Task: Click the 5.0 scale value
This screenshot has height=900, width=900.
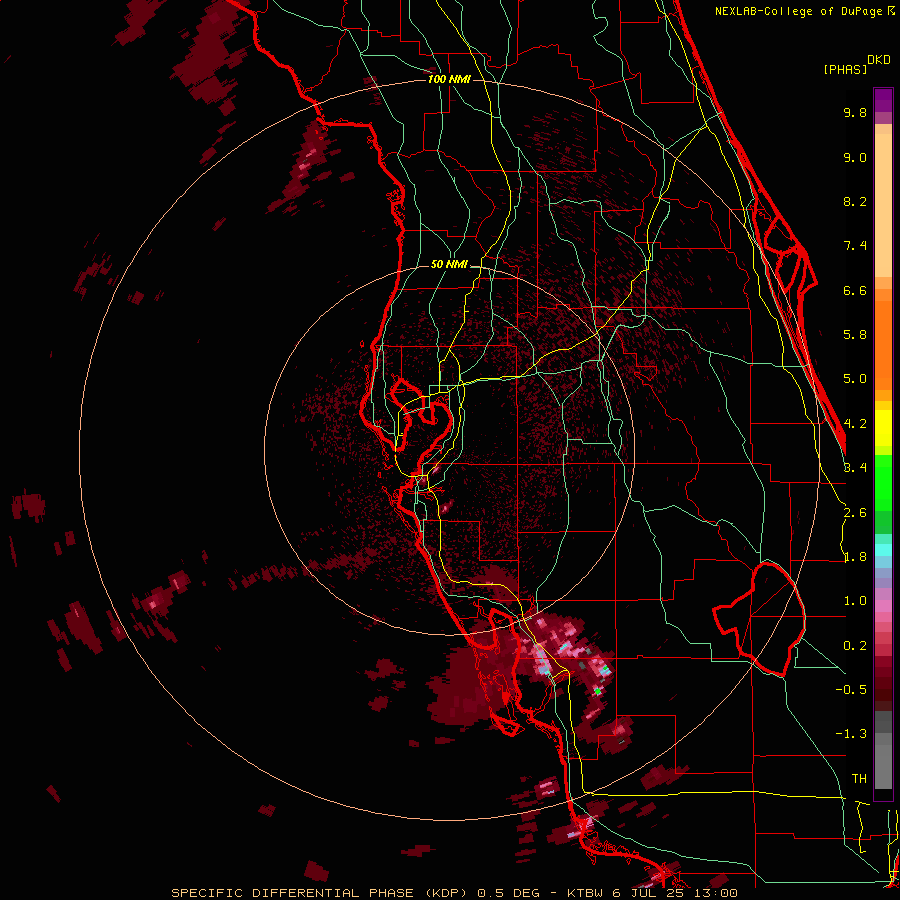Action: [855, 379]
